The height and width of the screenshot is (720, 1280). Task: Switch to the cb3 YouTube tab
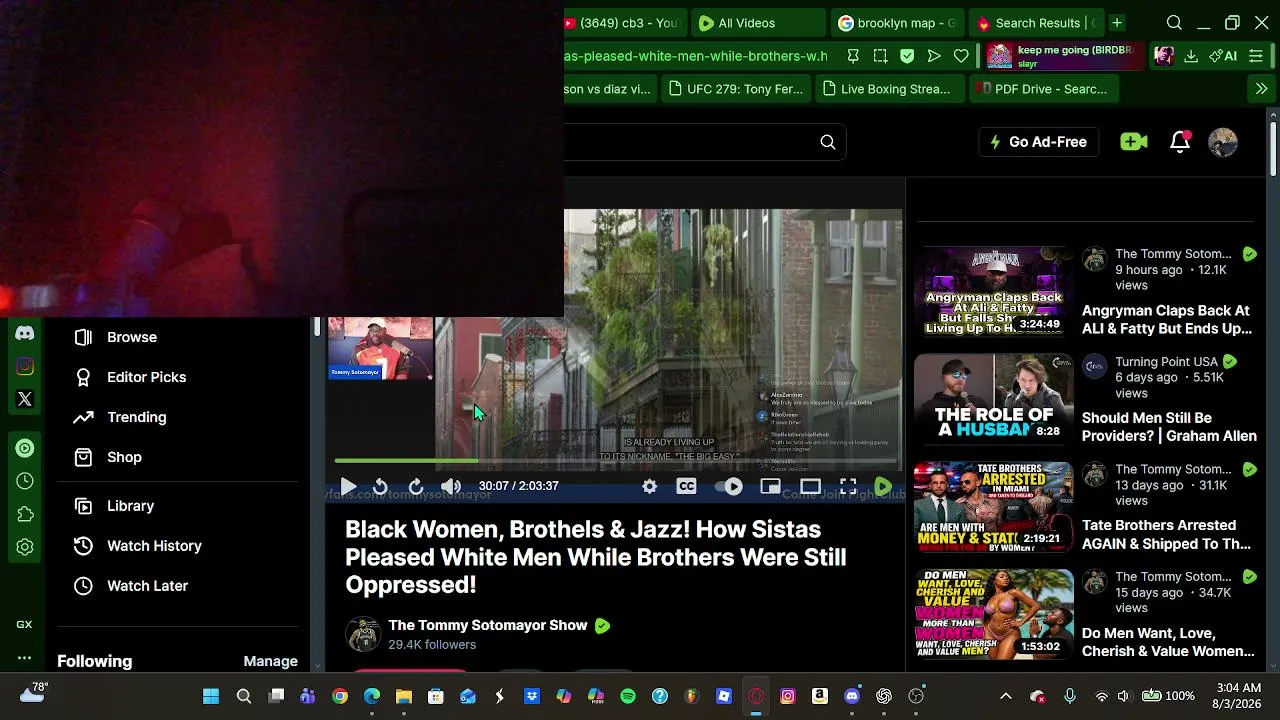tap(624, 23)
